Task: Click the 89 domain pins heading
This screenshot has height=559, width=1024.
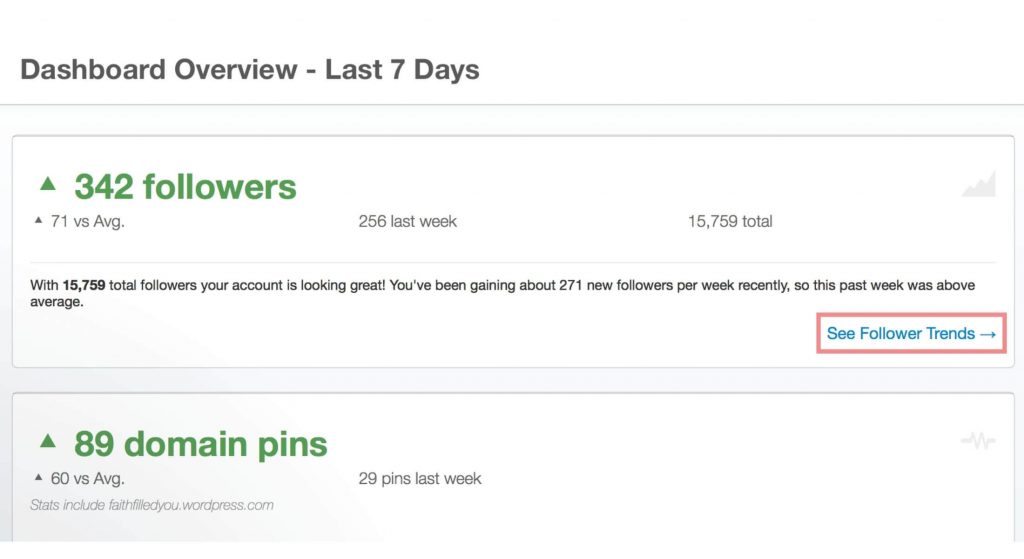Action: click(x=200, y=444)
